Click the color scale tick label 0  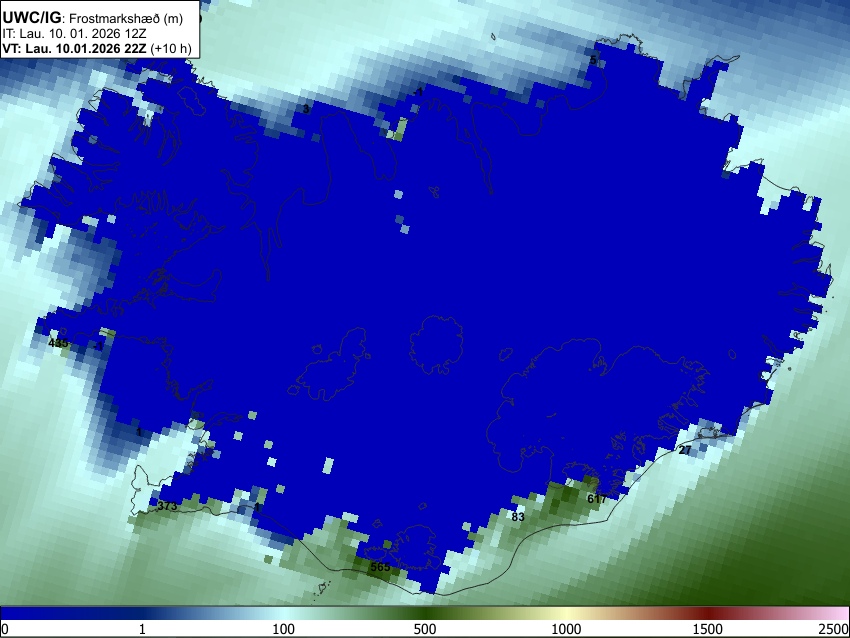[5, 629]
